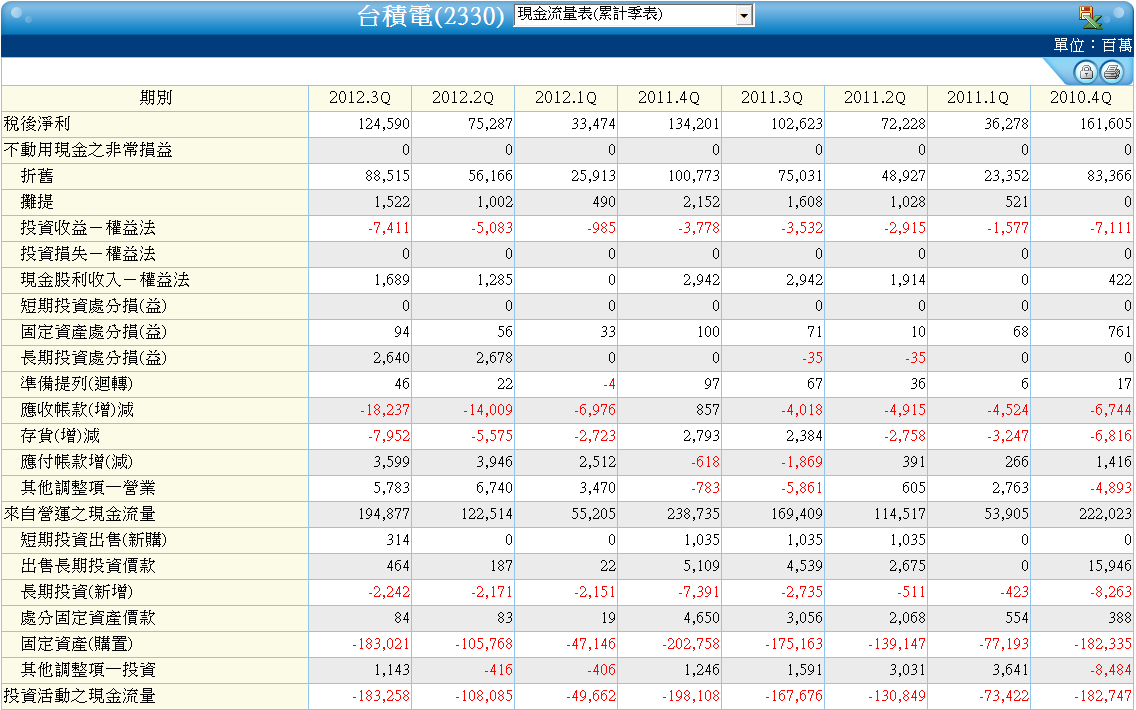Click inventory value 2,793

pyautogui.click(x=701, y=437)
